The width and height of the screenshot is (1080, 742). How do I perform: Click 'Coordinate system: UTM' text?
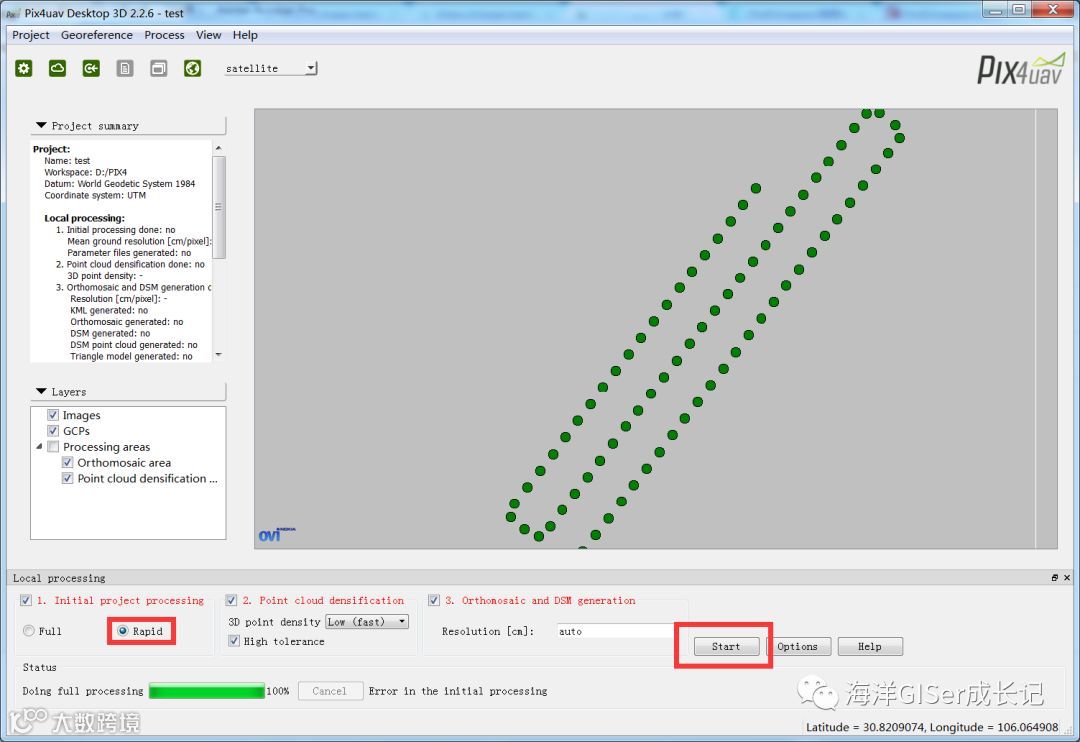tap(95, 196)
